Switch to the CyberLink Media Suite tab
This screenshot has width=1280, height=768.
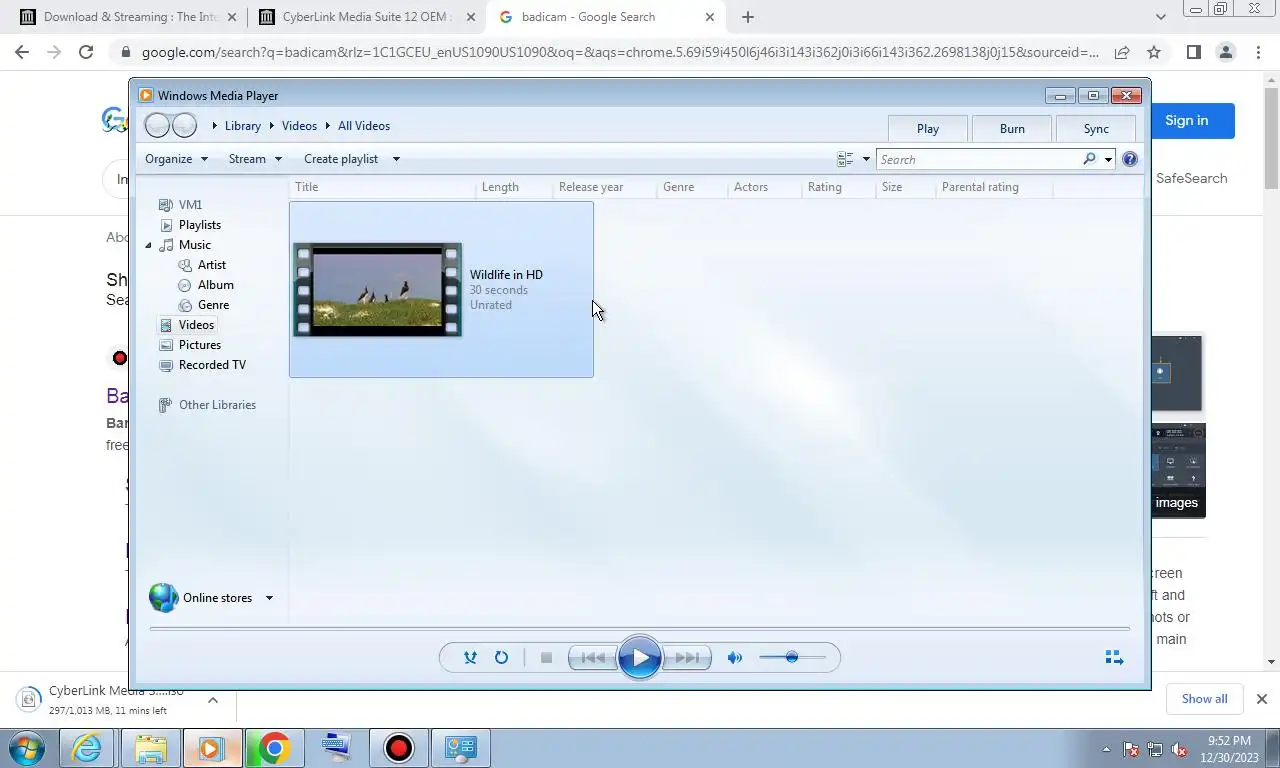point(366,17)
